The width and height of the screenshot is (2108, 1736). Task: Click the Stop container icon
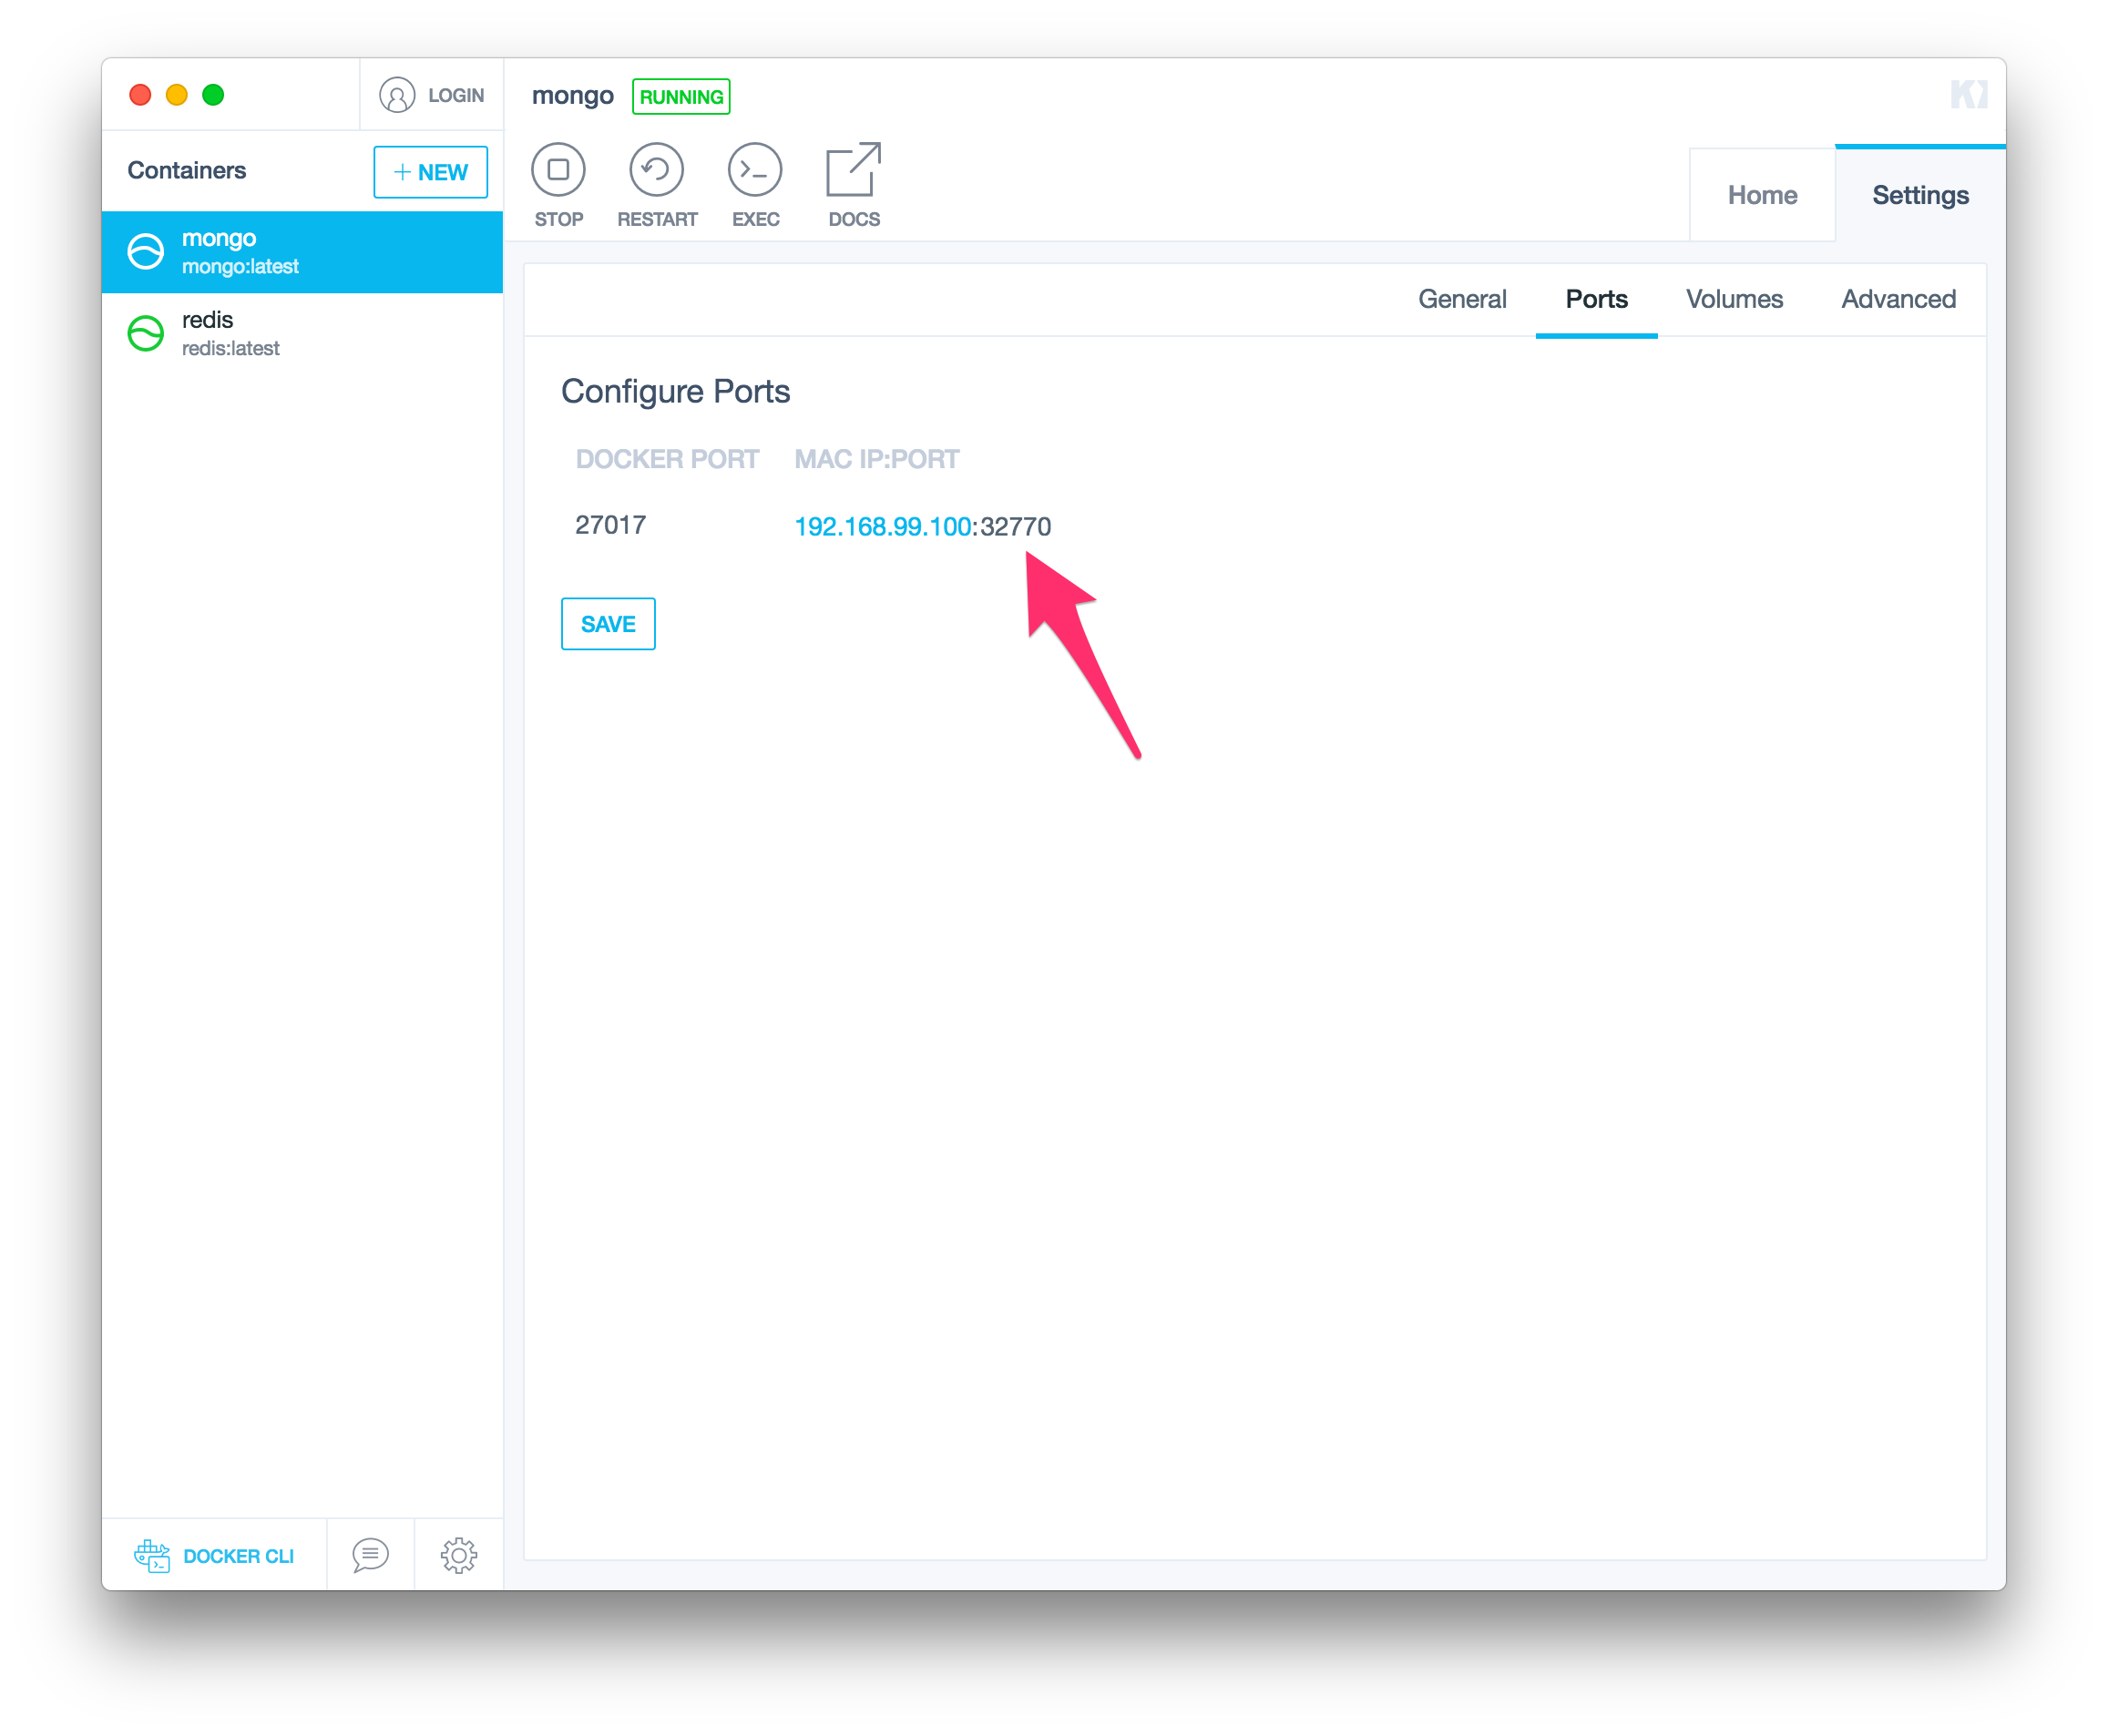click(557, 169)
